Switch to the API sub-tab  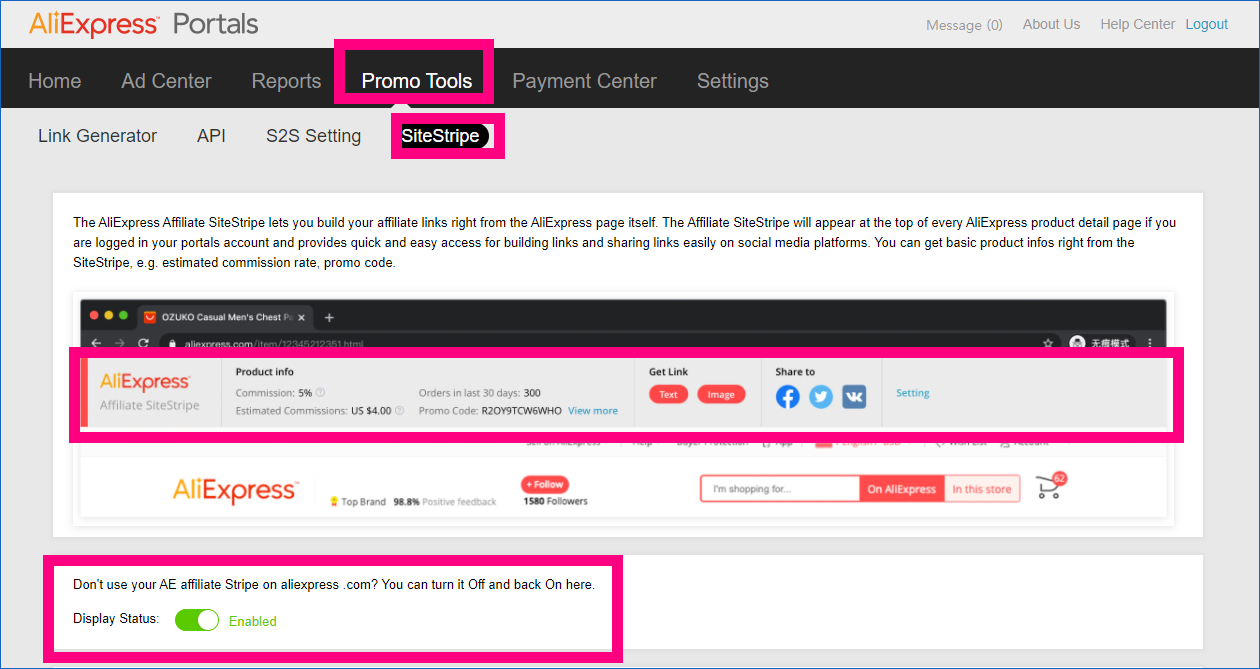pos(212,136)
